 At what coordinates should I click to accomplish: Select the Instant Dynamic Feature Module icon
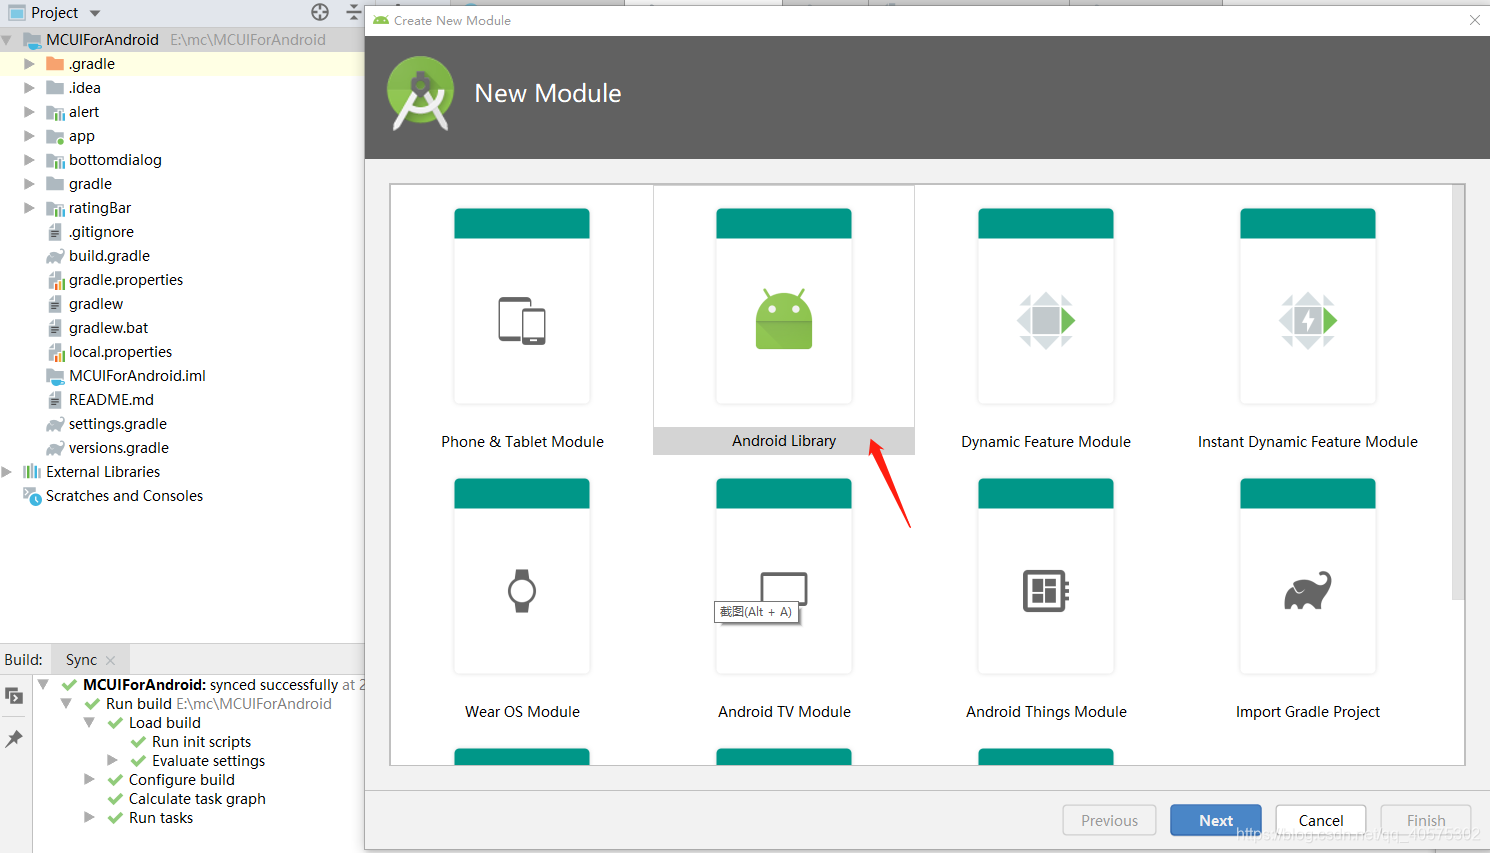(x=1308, y=320)
